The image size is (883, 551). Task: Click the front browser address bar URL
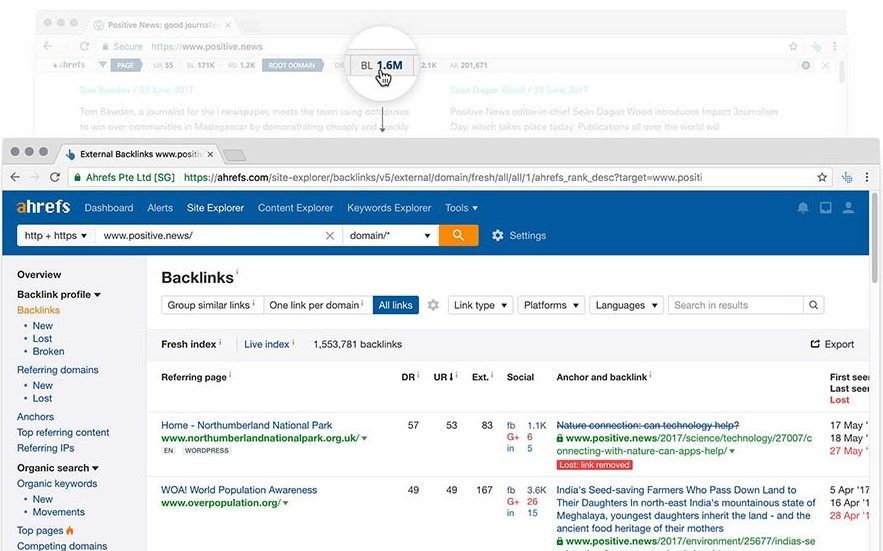[x=443, y=177]
